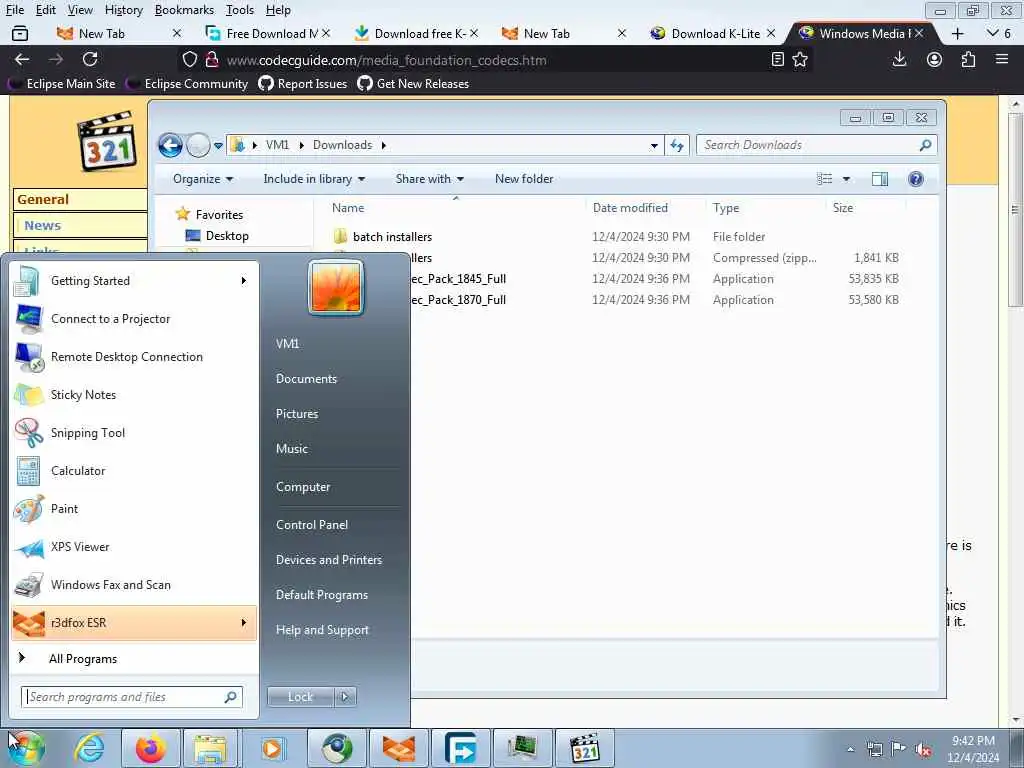Click the browser back arrow
1024x768 pixels.
[x=22, y=59]
